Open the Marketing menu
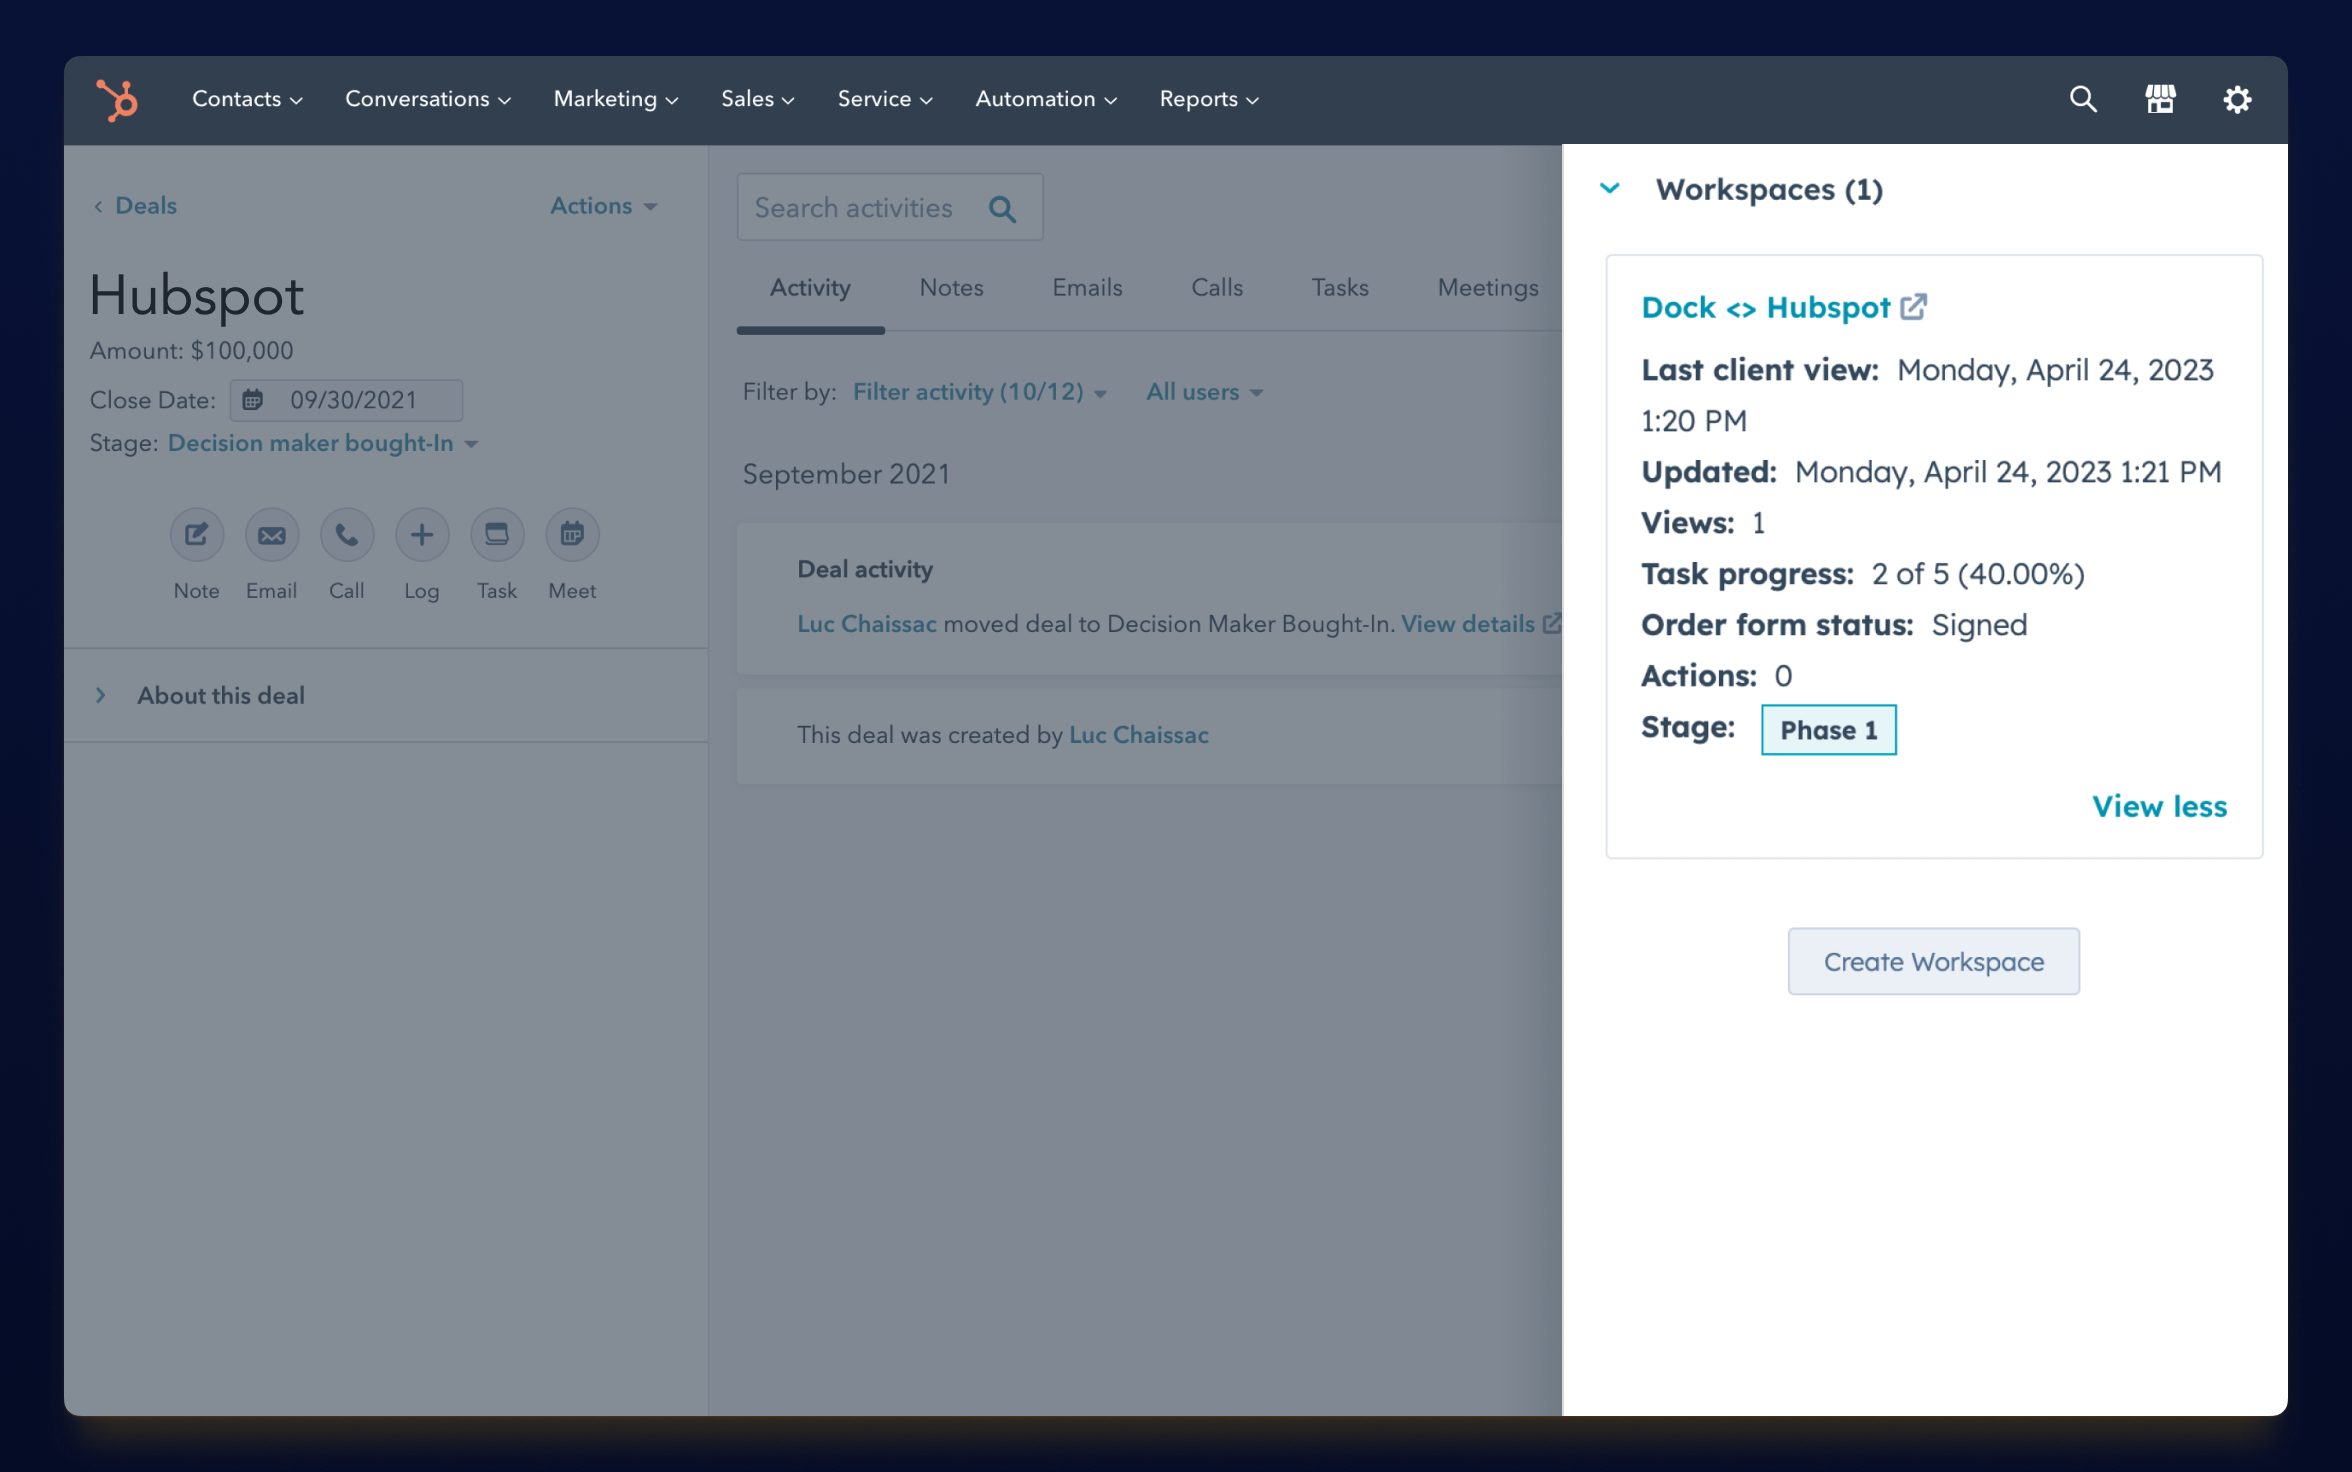 [614, 99]
